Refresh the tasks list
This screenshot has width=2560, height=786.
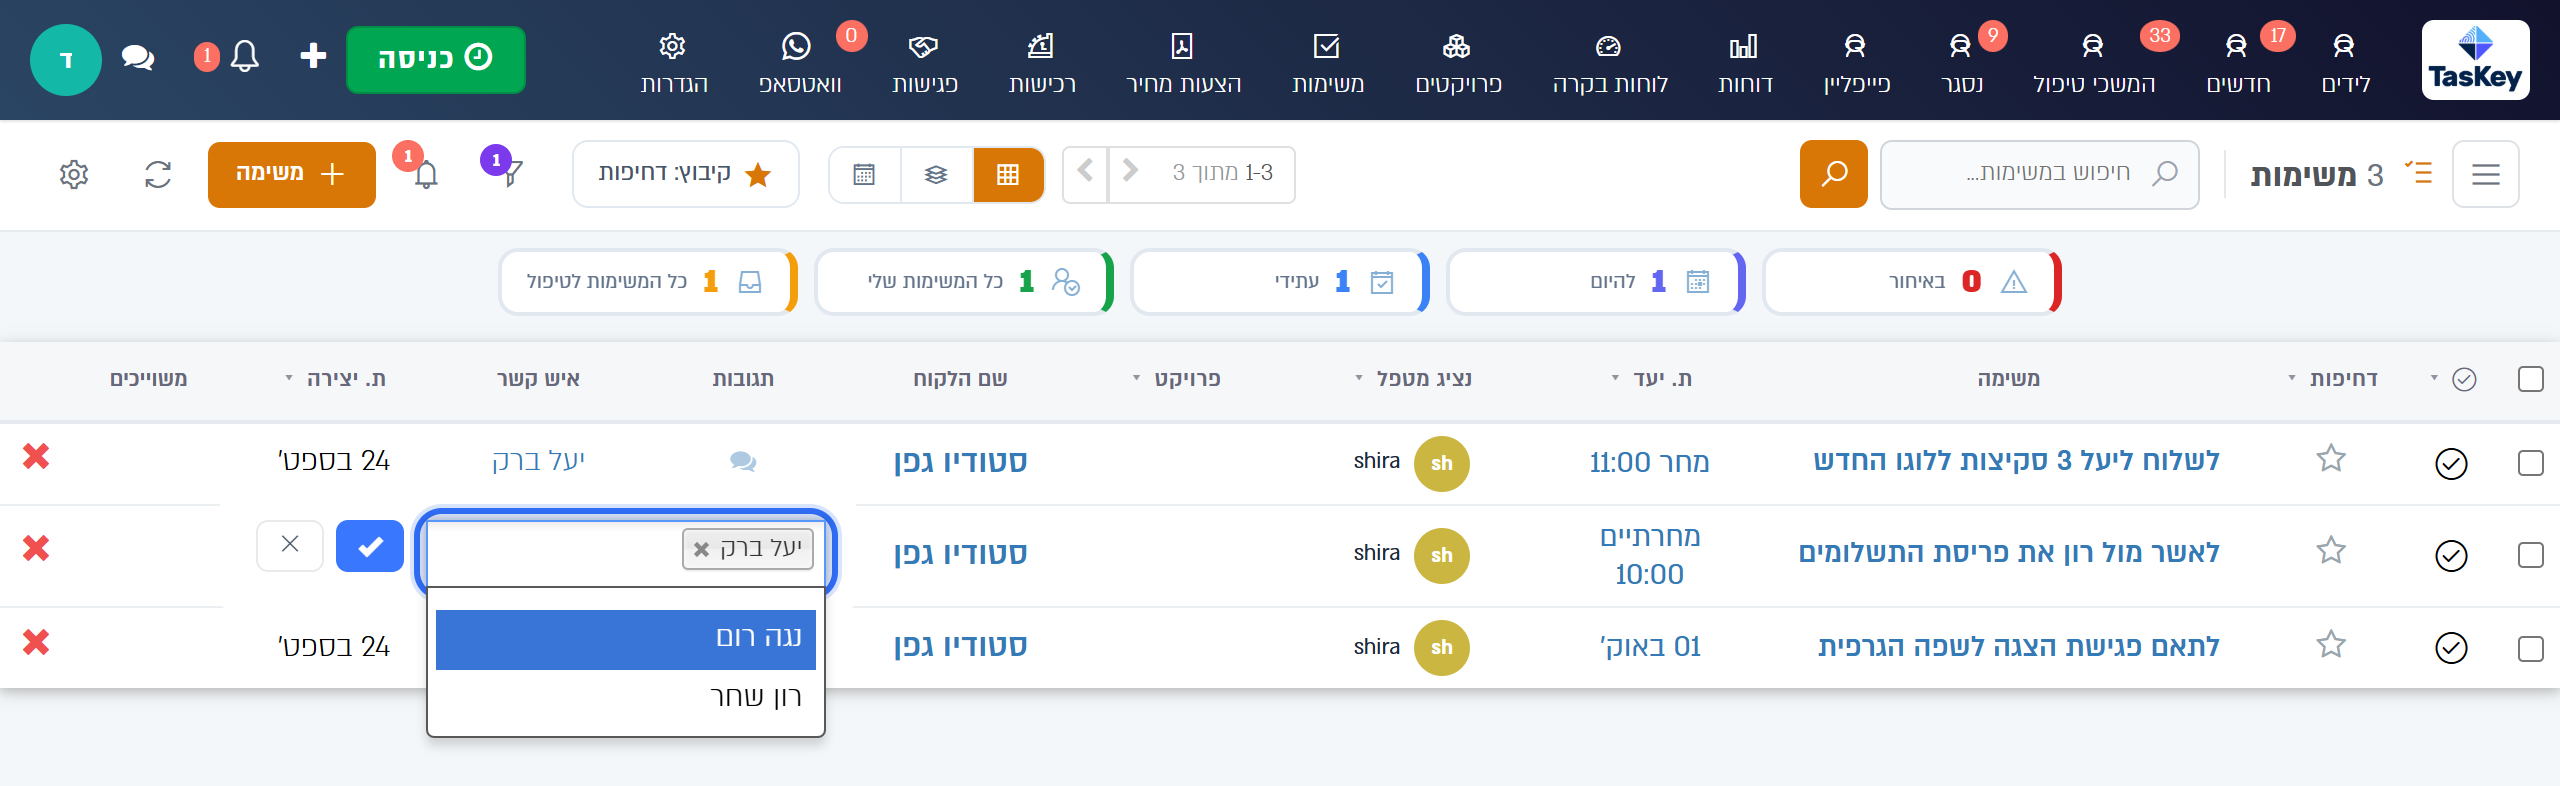158,175
